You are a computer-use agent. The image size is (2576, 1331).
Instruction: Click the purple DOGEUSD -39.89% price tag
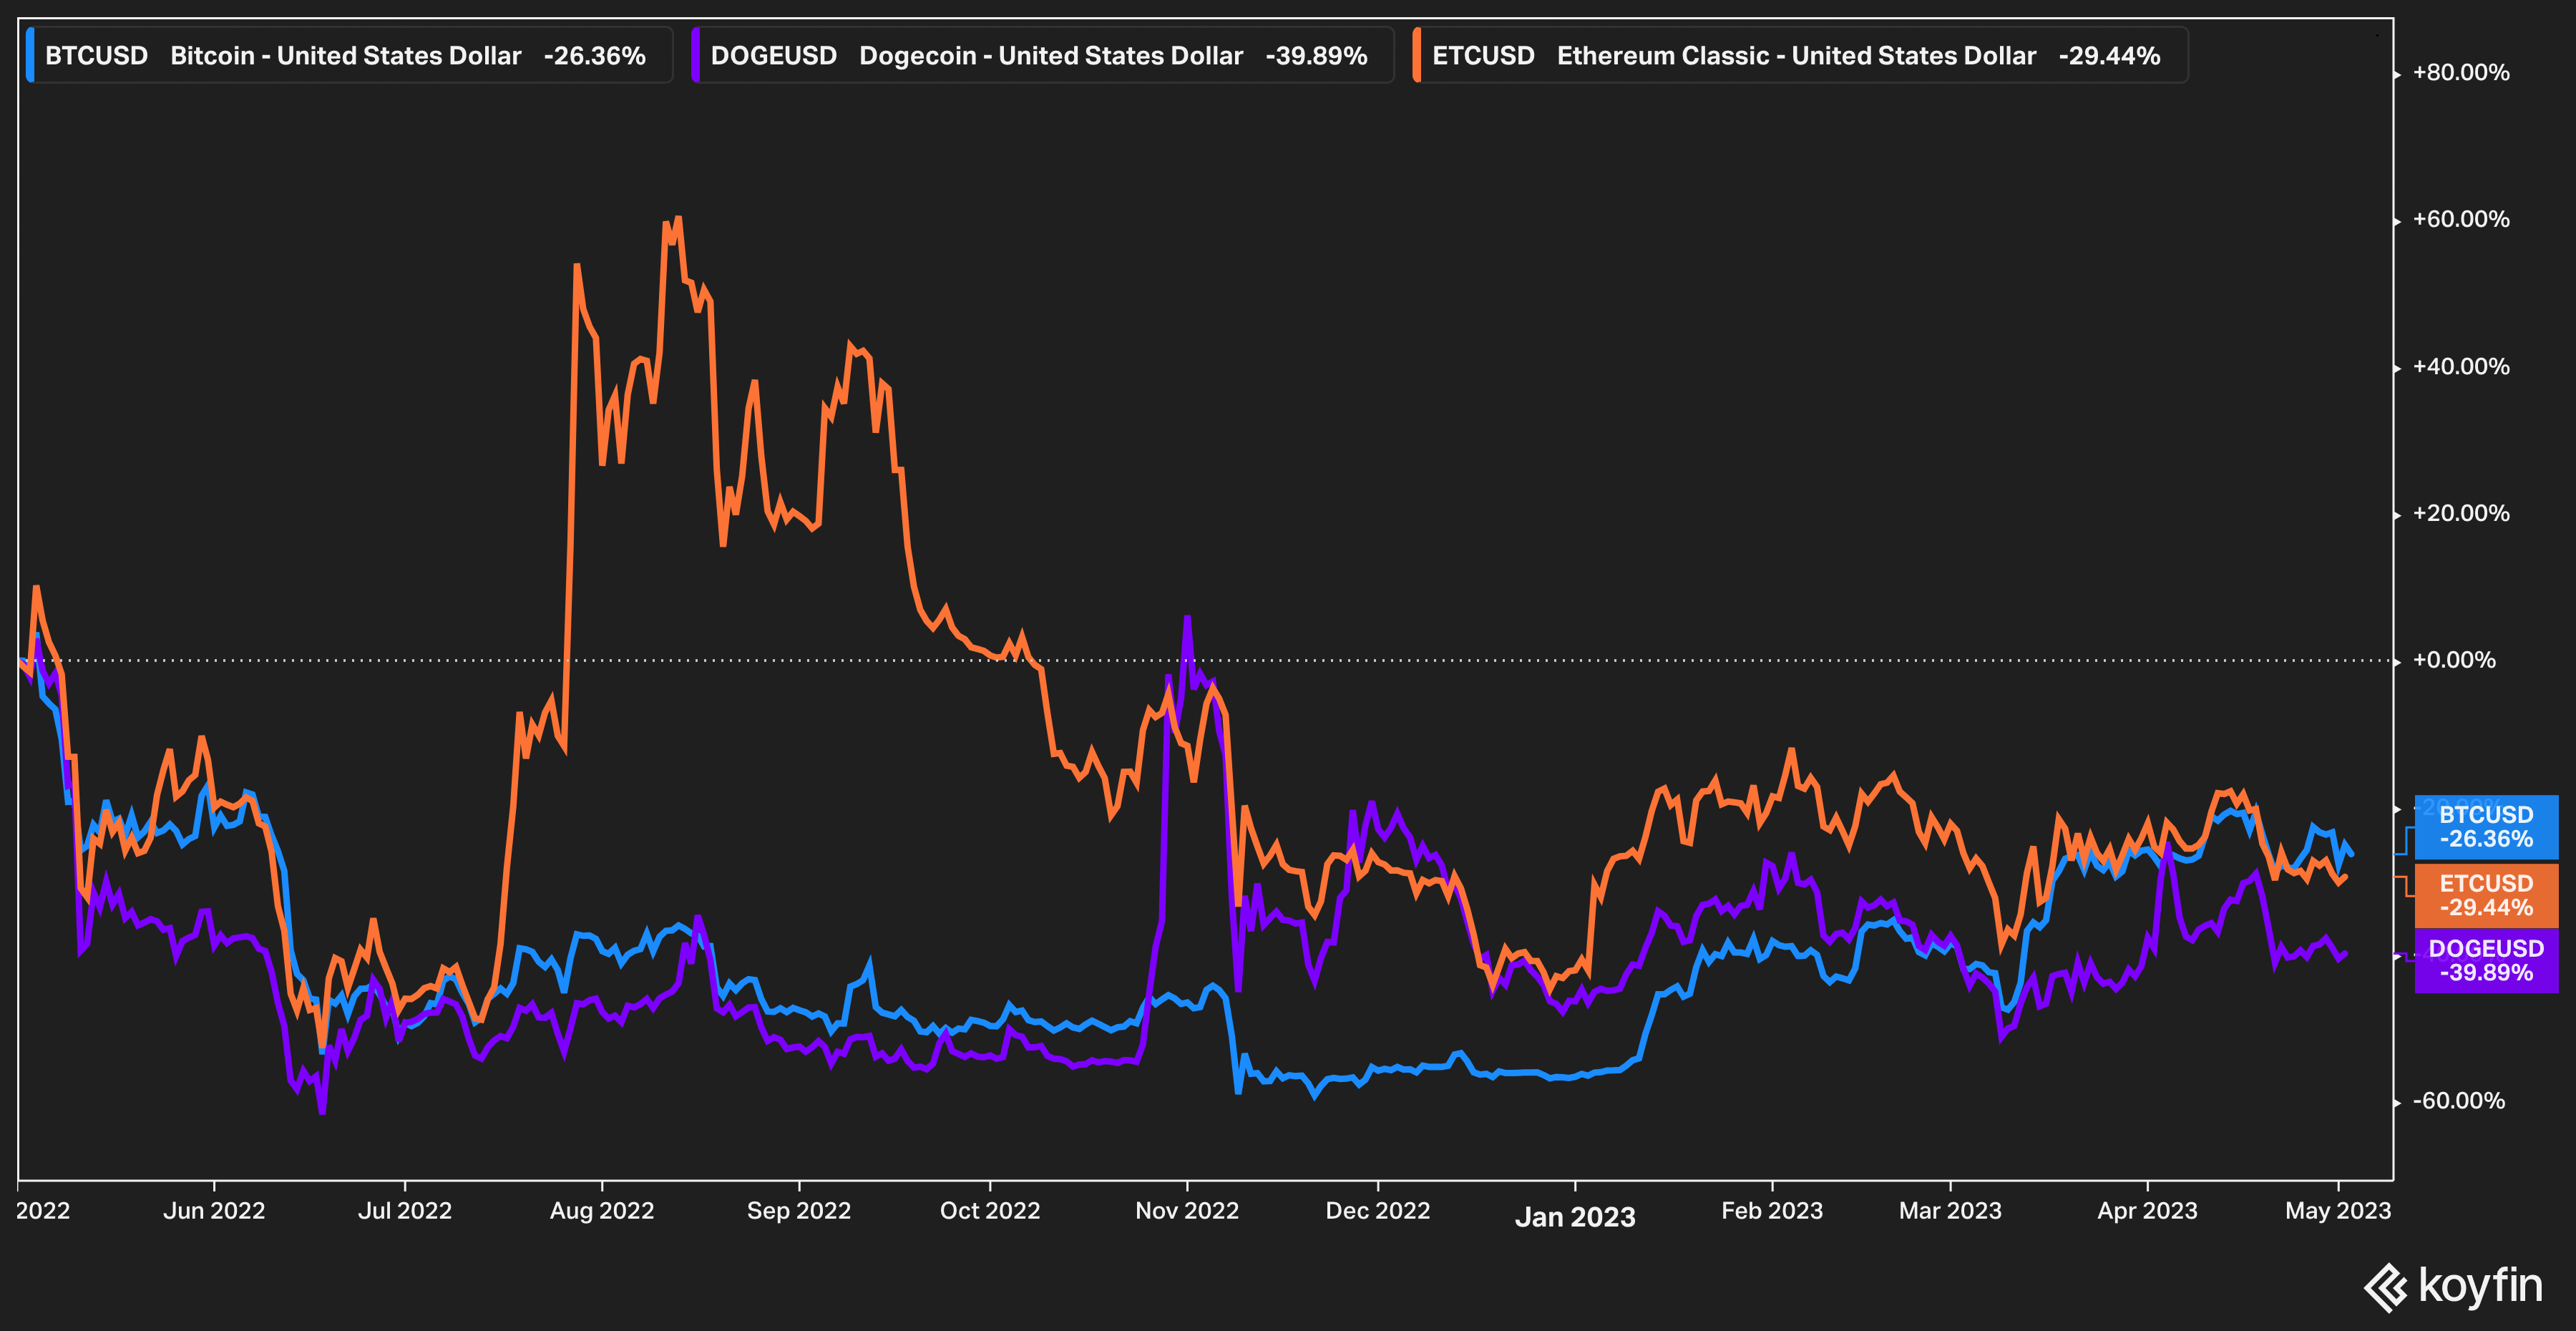[2486, 961]
